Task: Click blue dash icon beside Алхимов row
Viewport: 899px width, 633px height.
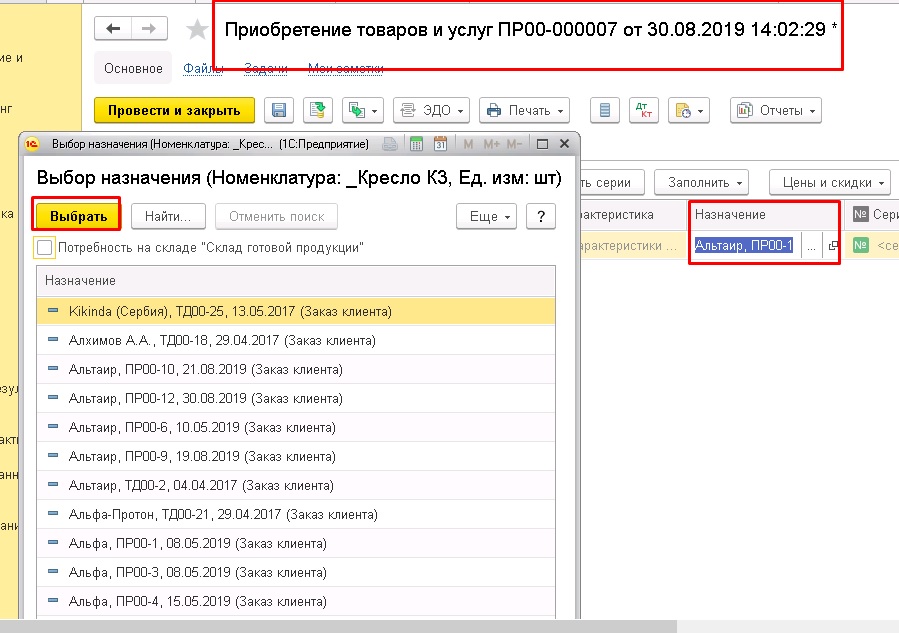Action: point(53,339)
